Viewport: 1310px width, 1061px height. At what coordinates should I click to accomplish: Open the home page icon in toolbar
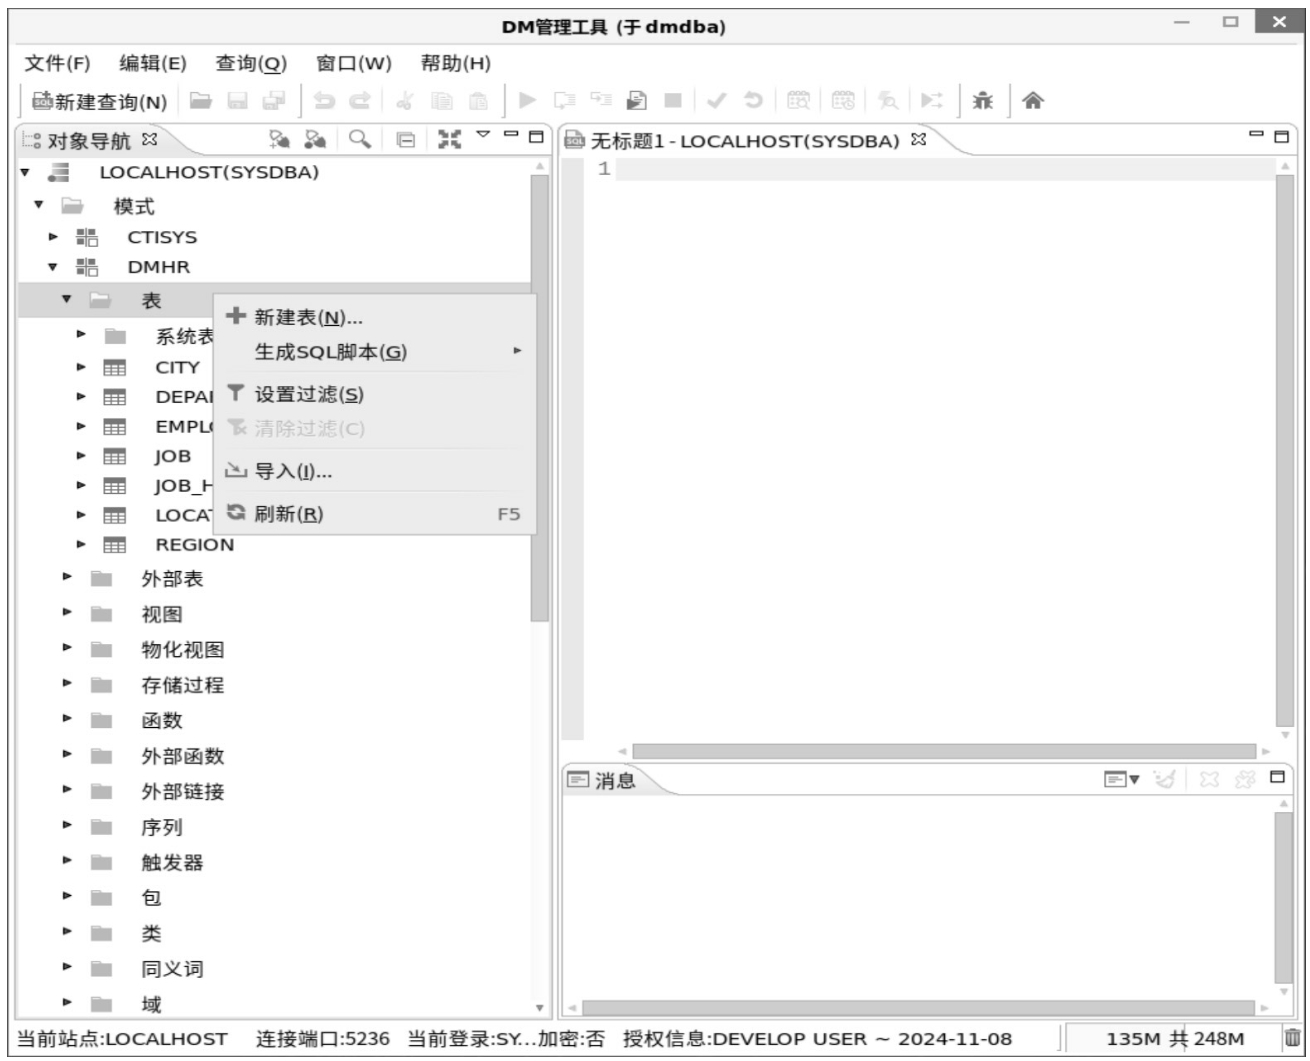1033,100
